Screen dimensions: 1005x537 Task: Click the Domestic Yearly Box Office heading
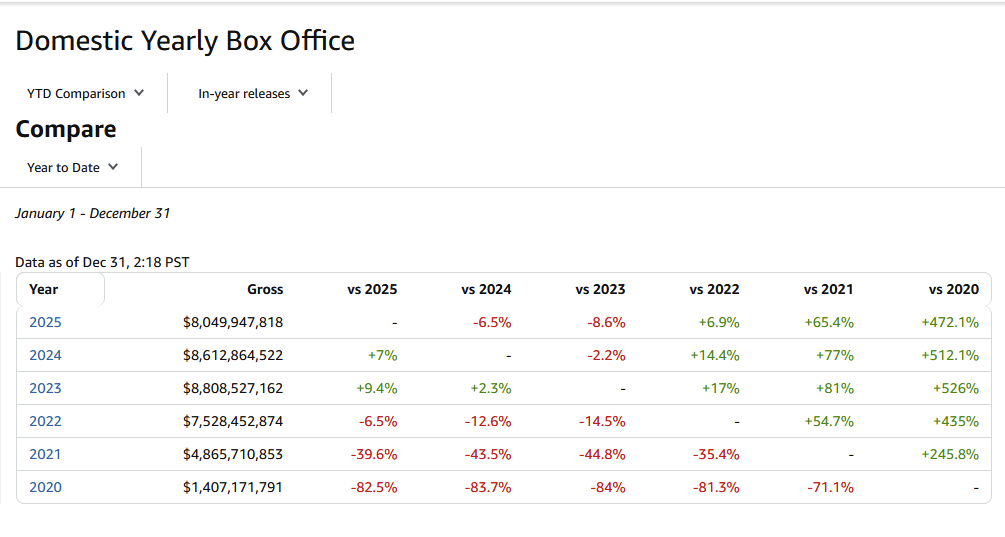pos(185,41)
